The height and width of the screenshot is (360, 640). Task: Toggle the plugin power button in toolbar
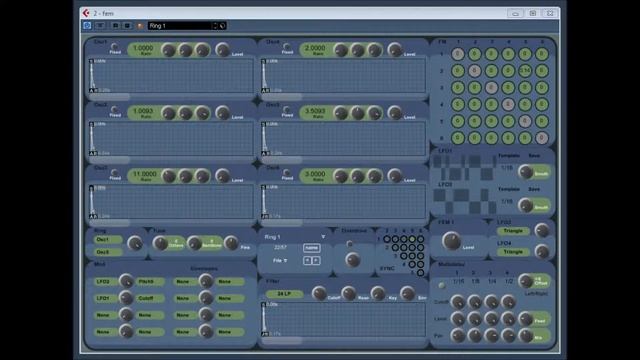click(87, 26)
